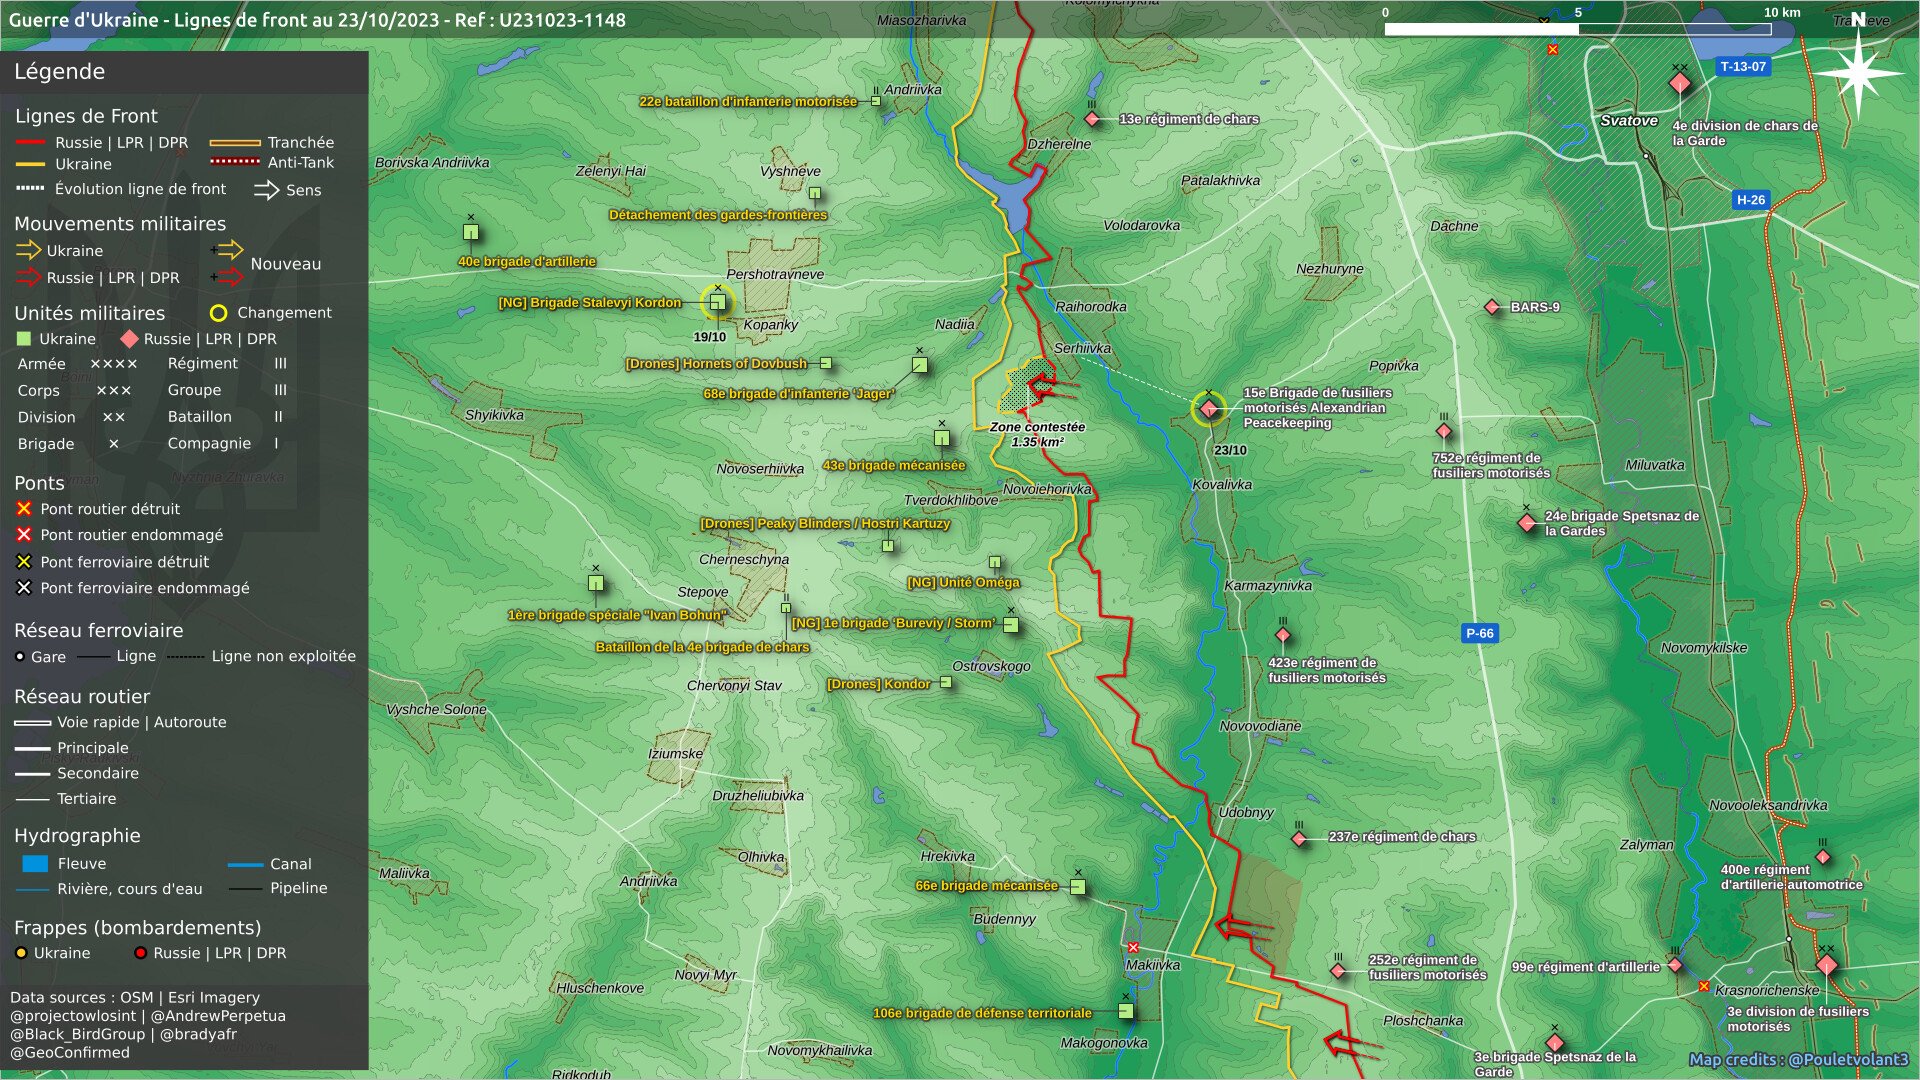
Task: Select the 99e régiment d'artillerie marker
Action: pyautogui.click(x=1675, y=965)
